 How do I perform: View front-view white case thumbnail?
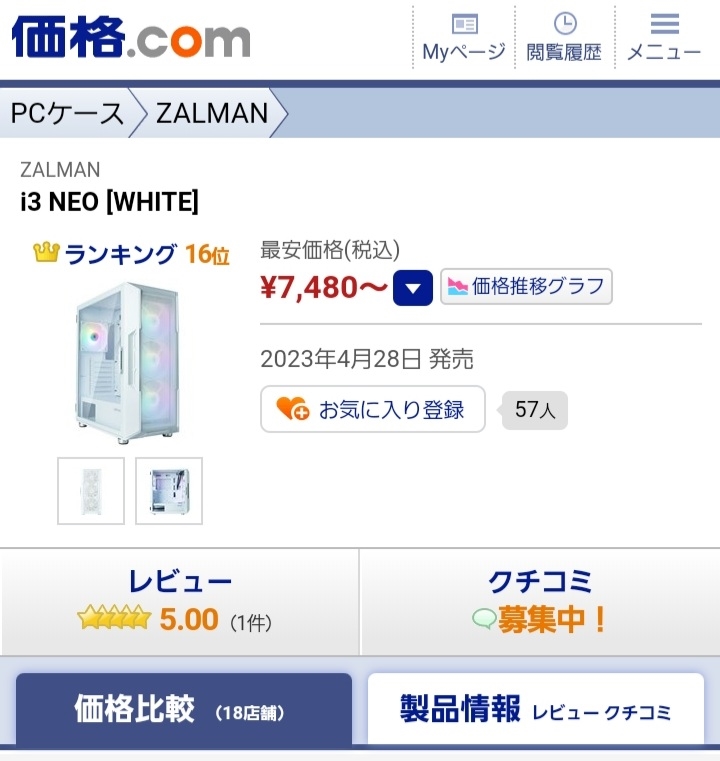pyautogui.click(x=91, y=491)
